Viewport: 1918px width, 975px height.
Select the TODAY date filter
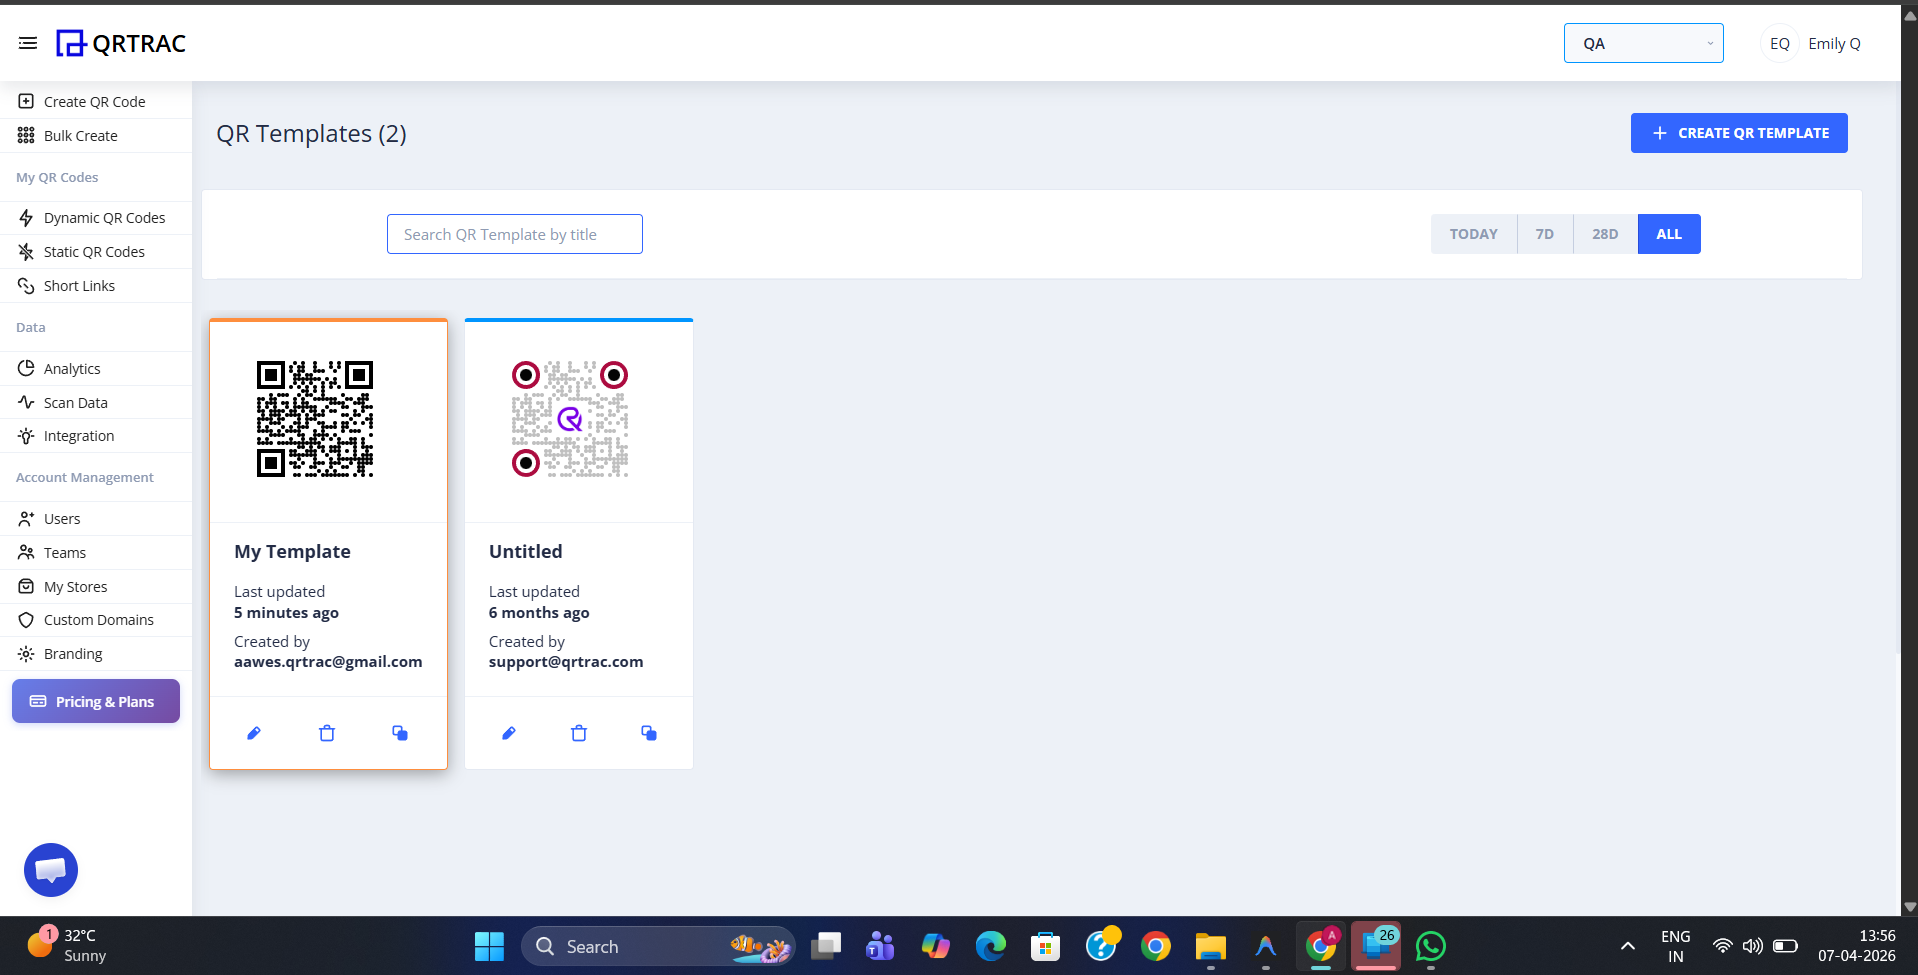1473,234
